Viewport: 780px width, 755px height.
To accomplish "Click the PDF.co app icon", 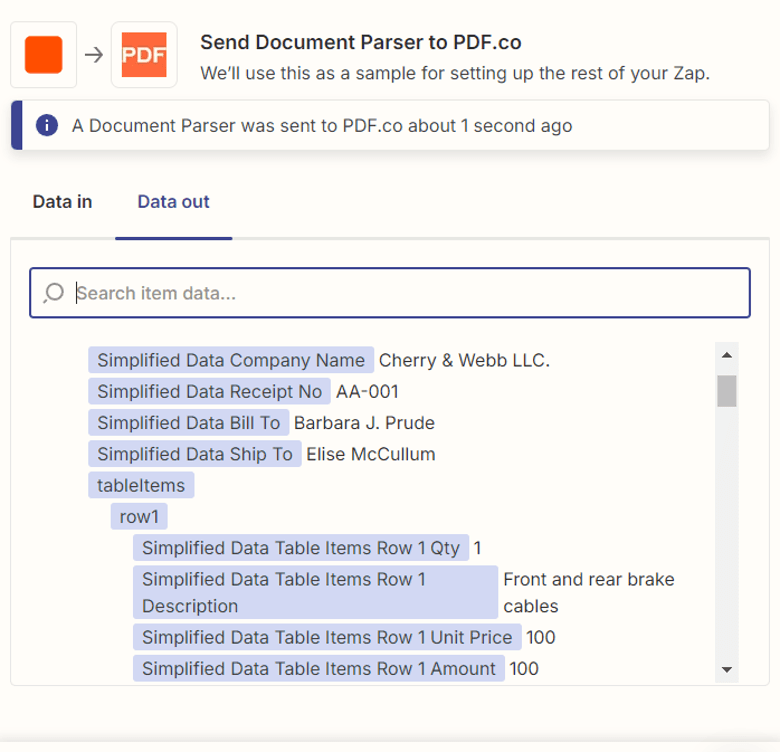I will [x=144, y=55].
